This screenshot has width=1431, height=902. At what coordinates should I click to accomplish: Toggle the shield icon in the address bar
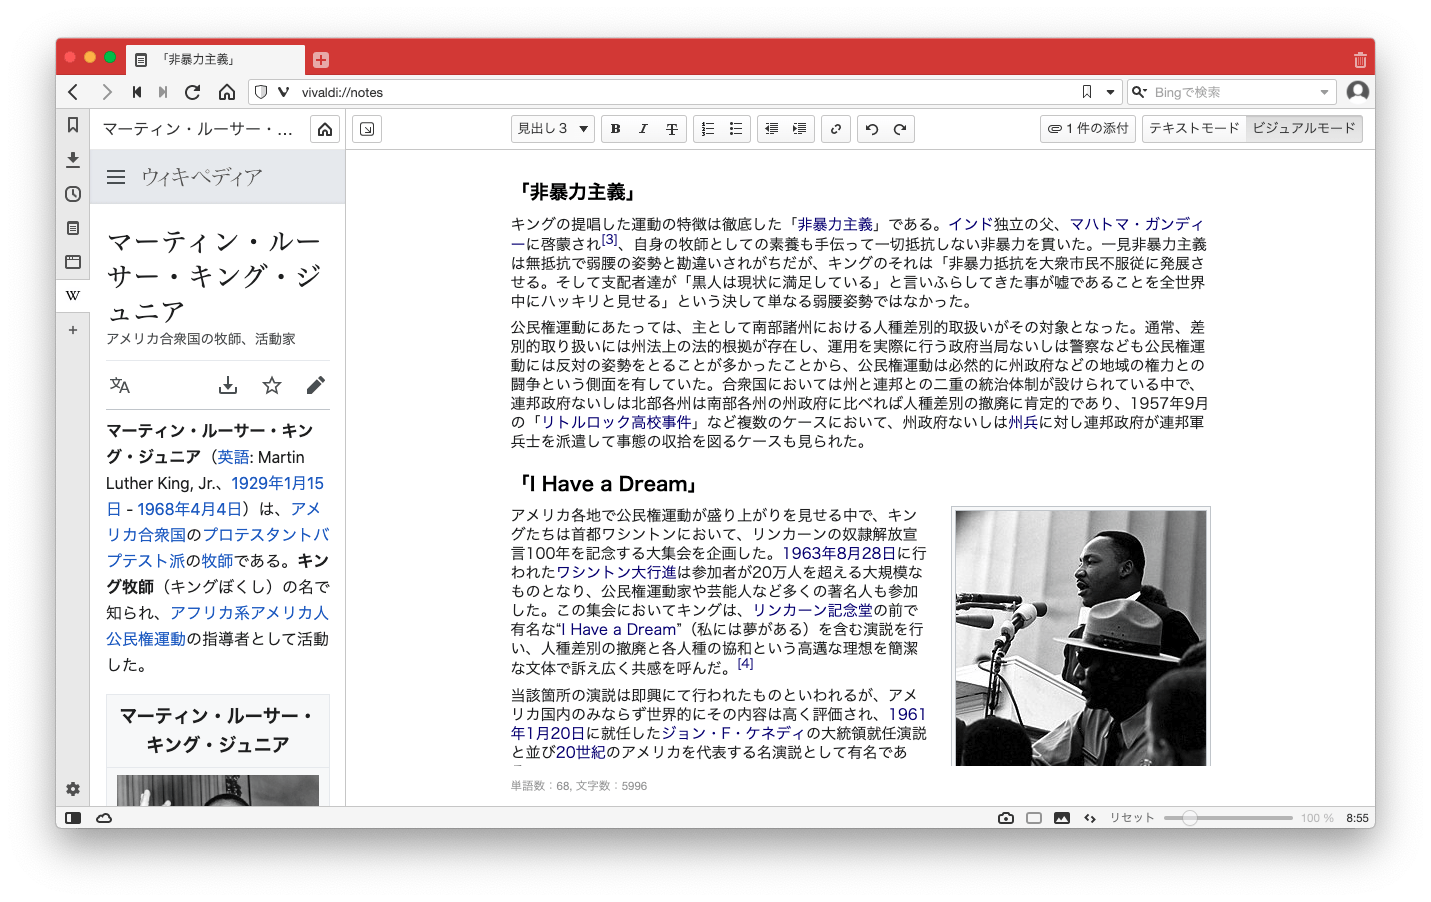260,91
